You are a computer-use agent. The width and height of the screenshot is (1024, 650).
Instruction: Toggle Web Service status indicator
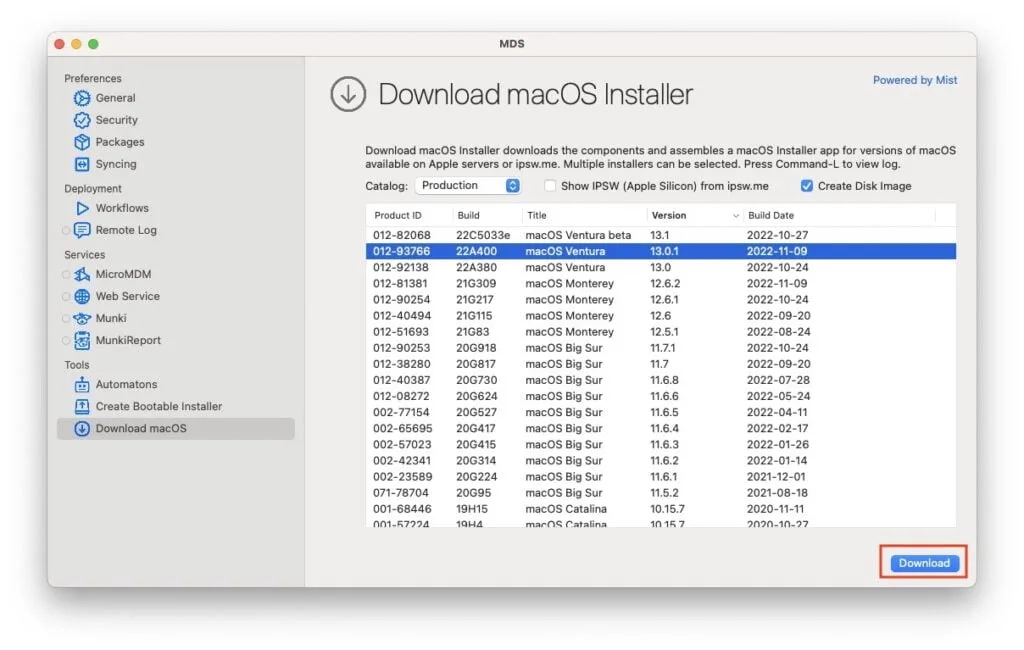pos(65,297)
